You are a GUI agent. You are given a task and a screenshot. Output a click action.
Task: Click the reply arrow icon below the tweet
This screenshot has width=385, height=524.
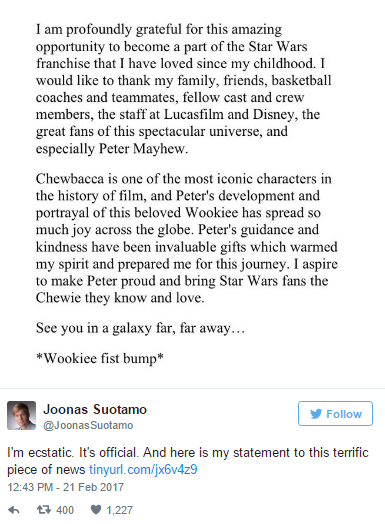click(14, 510)
